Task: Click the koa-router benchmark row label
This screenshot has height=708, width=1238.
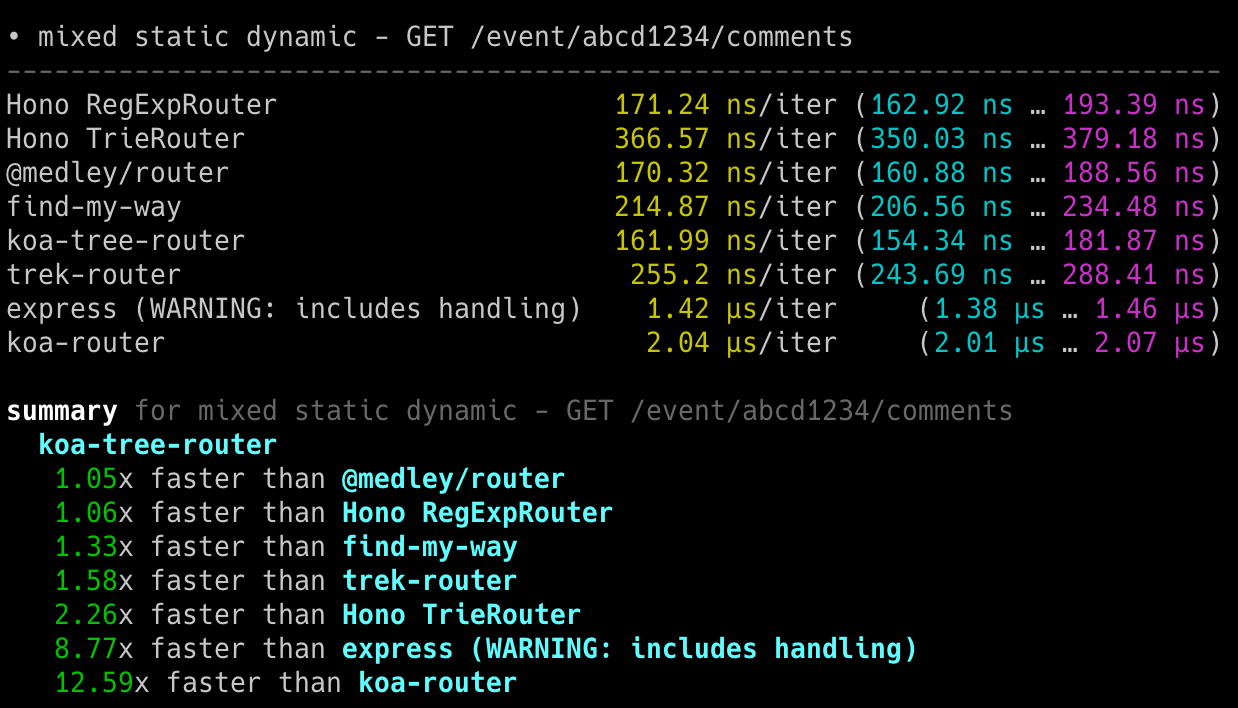Action: [86, 343]
